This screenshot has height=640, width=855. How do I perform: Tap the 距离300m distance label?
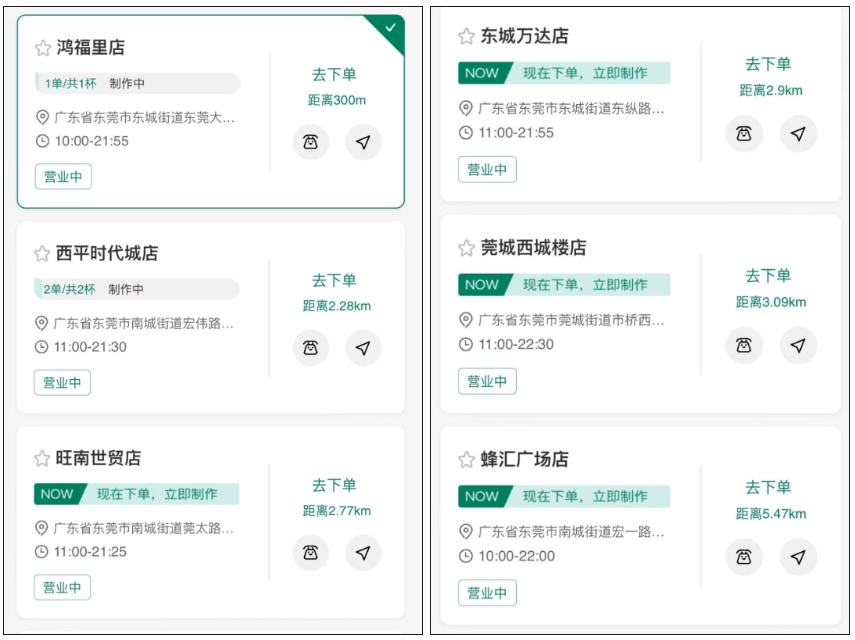(337, 100)
